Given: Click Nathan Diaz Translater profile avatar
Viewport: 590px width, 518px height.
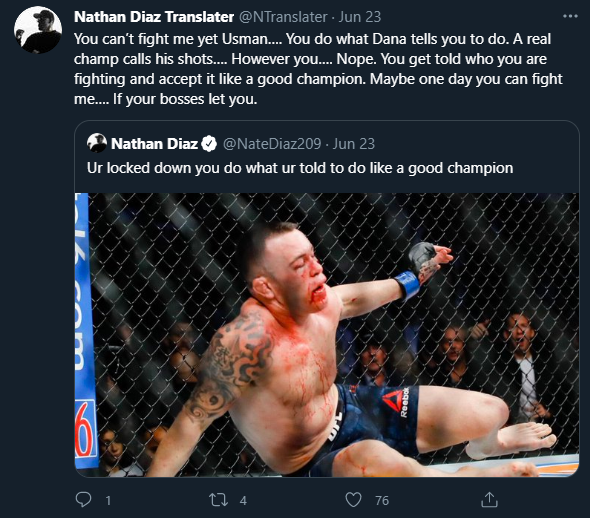Looking at the screenshot, I should coord(38,30).
